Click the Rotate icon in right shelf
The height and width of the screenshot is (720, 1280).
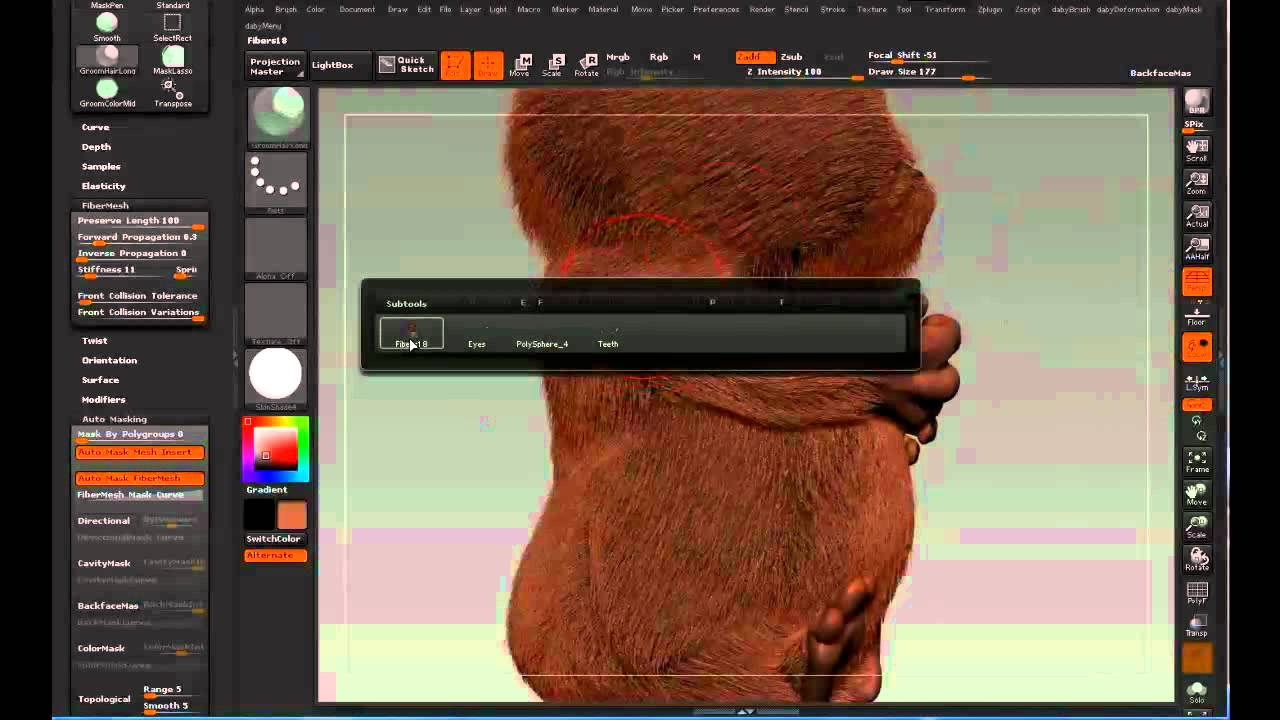coord(1197,559)
